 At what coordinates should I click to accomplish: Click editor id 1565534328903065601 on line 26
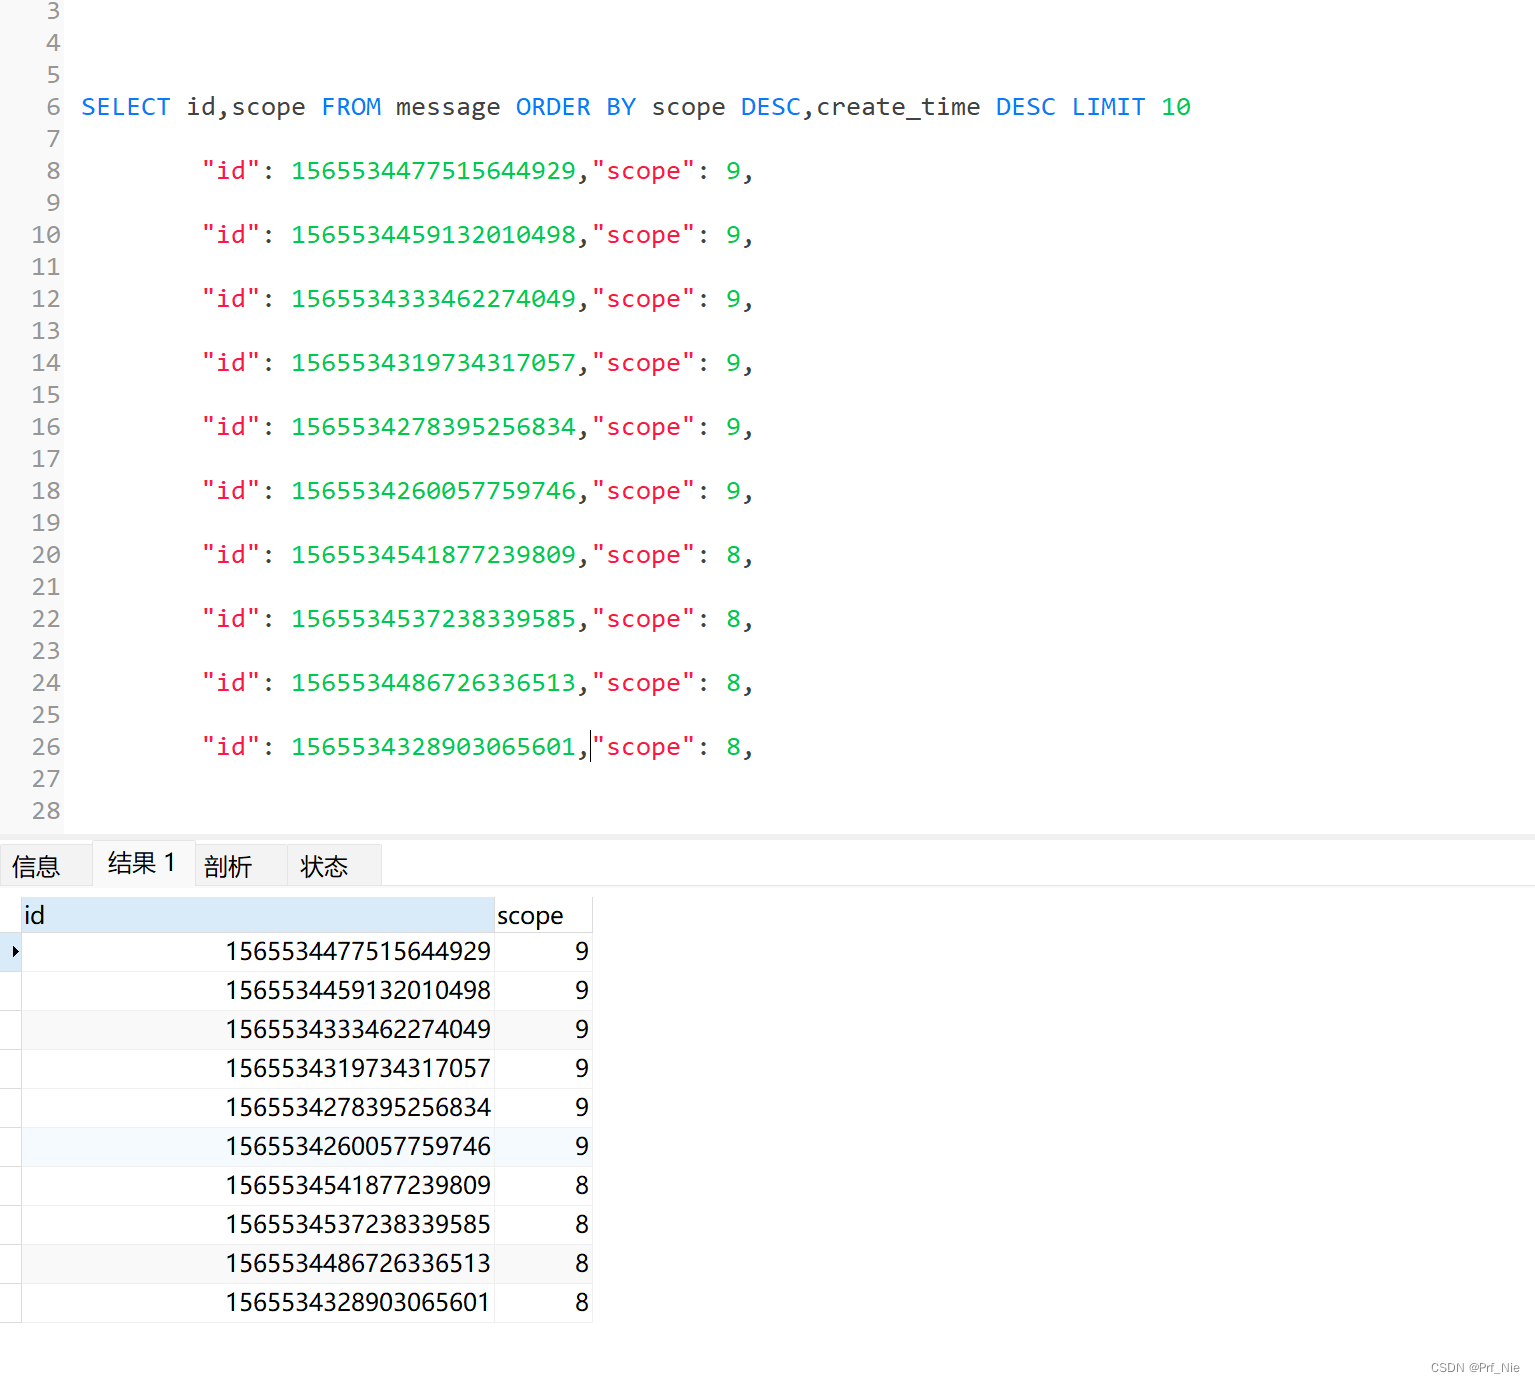pos(433,747)
